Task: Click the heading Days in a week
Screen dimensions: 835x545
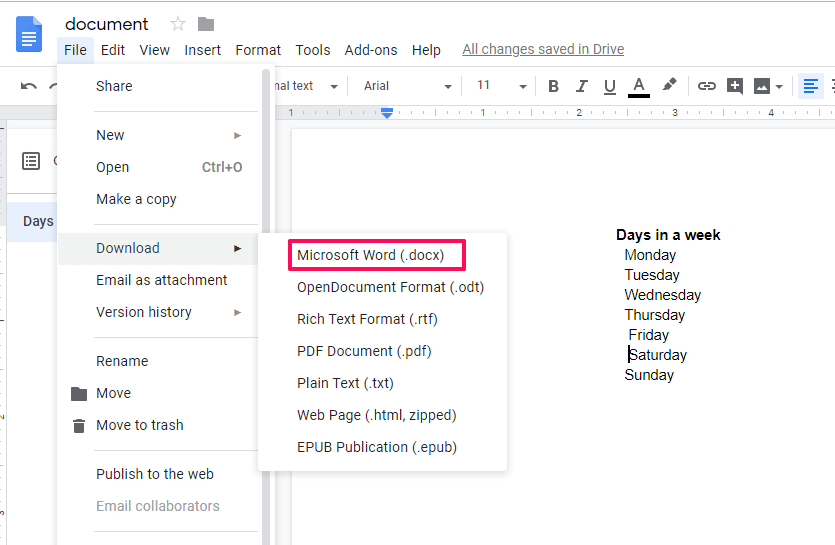Action: pos(668,235)
